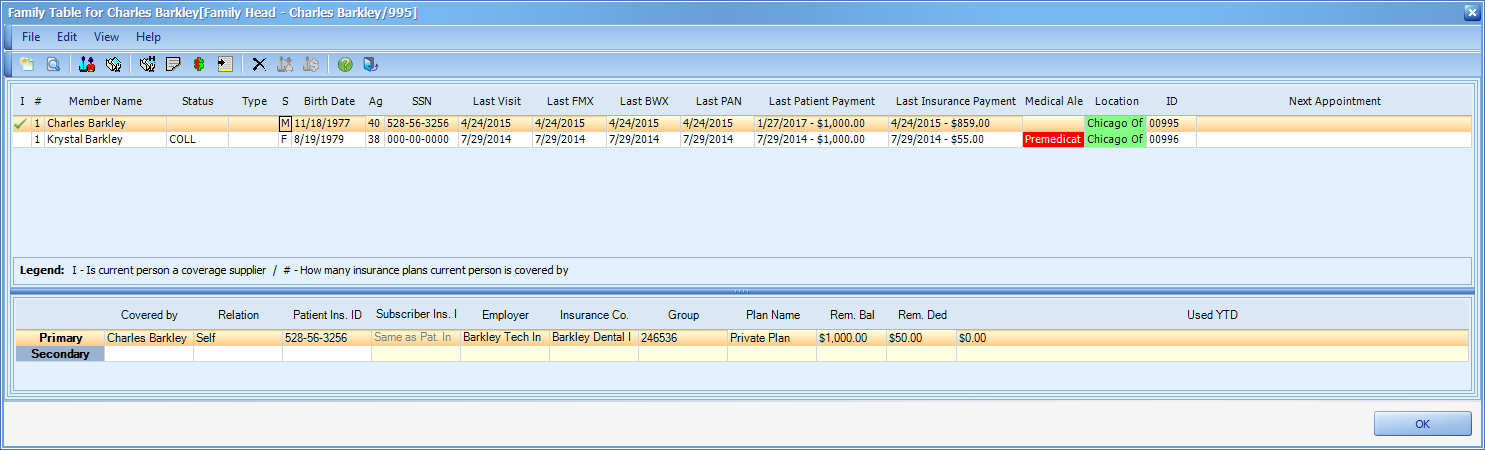Click the Private Plan cell
Viewport: 1485px width, 450px height.
[772, 338]
